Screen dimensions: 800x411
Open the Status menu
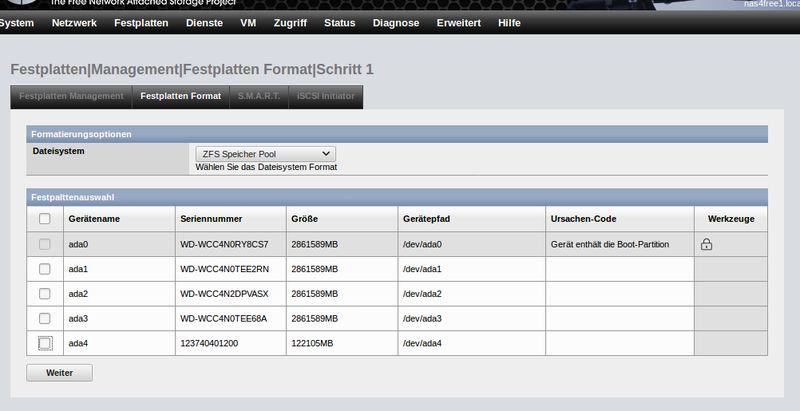pos(340,22)
